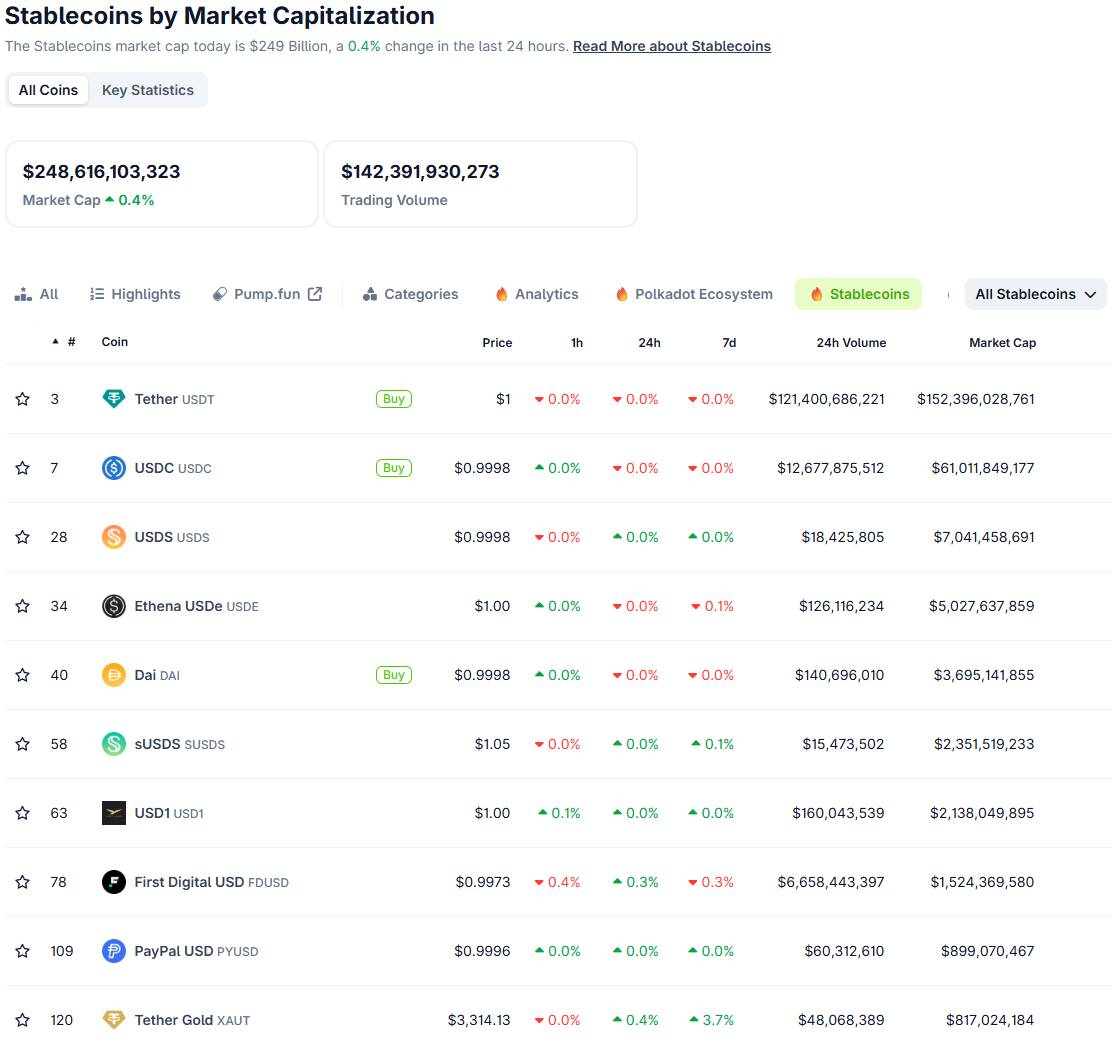This screenshot has height=1047, width=1112.
Task: Open the Tether Gold coin page
Action: [x=192, y=1019]
